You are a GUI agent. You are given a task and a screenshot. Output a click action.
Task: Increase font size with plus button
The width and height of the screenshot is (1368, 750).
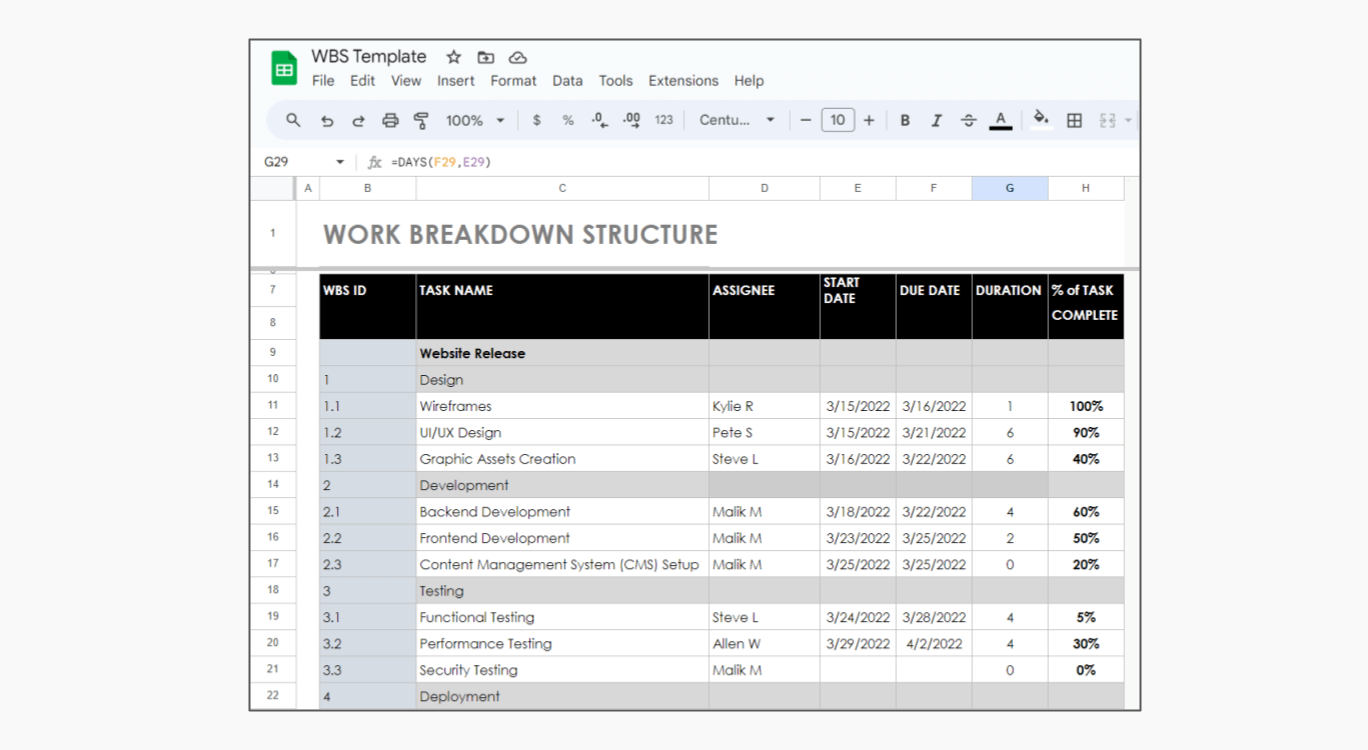tap(869, 120)
